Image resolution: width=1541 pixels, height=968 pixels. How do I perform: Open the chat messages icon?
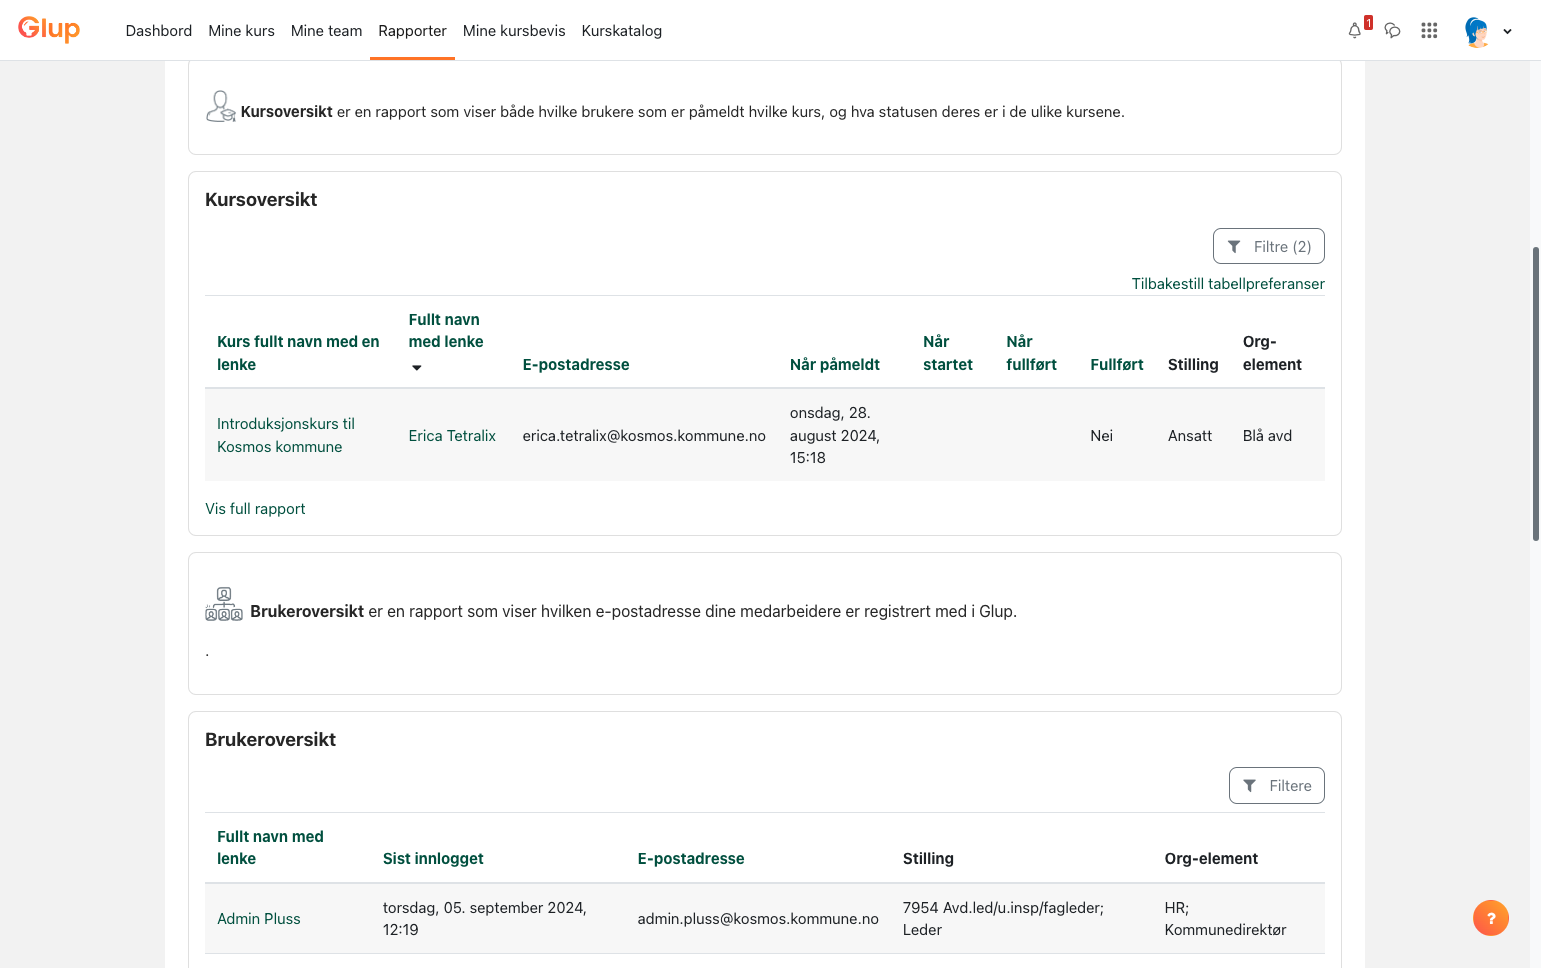pos(1392,30)
